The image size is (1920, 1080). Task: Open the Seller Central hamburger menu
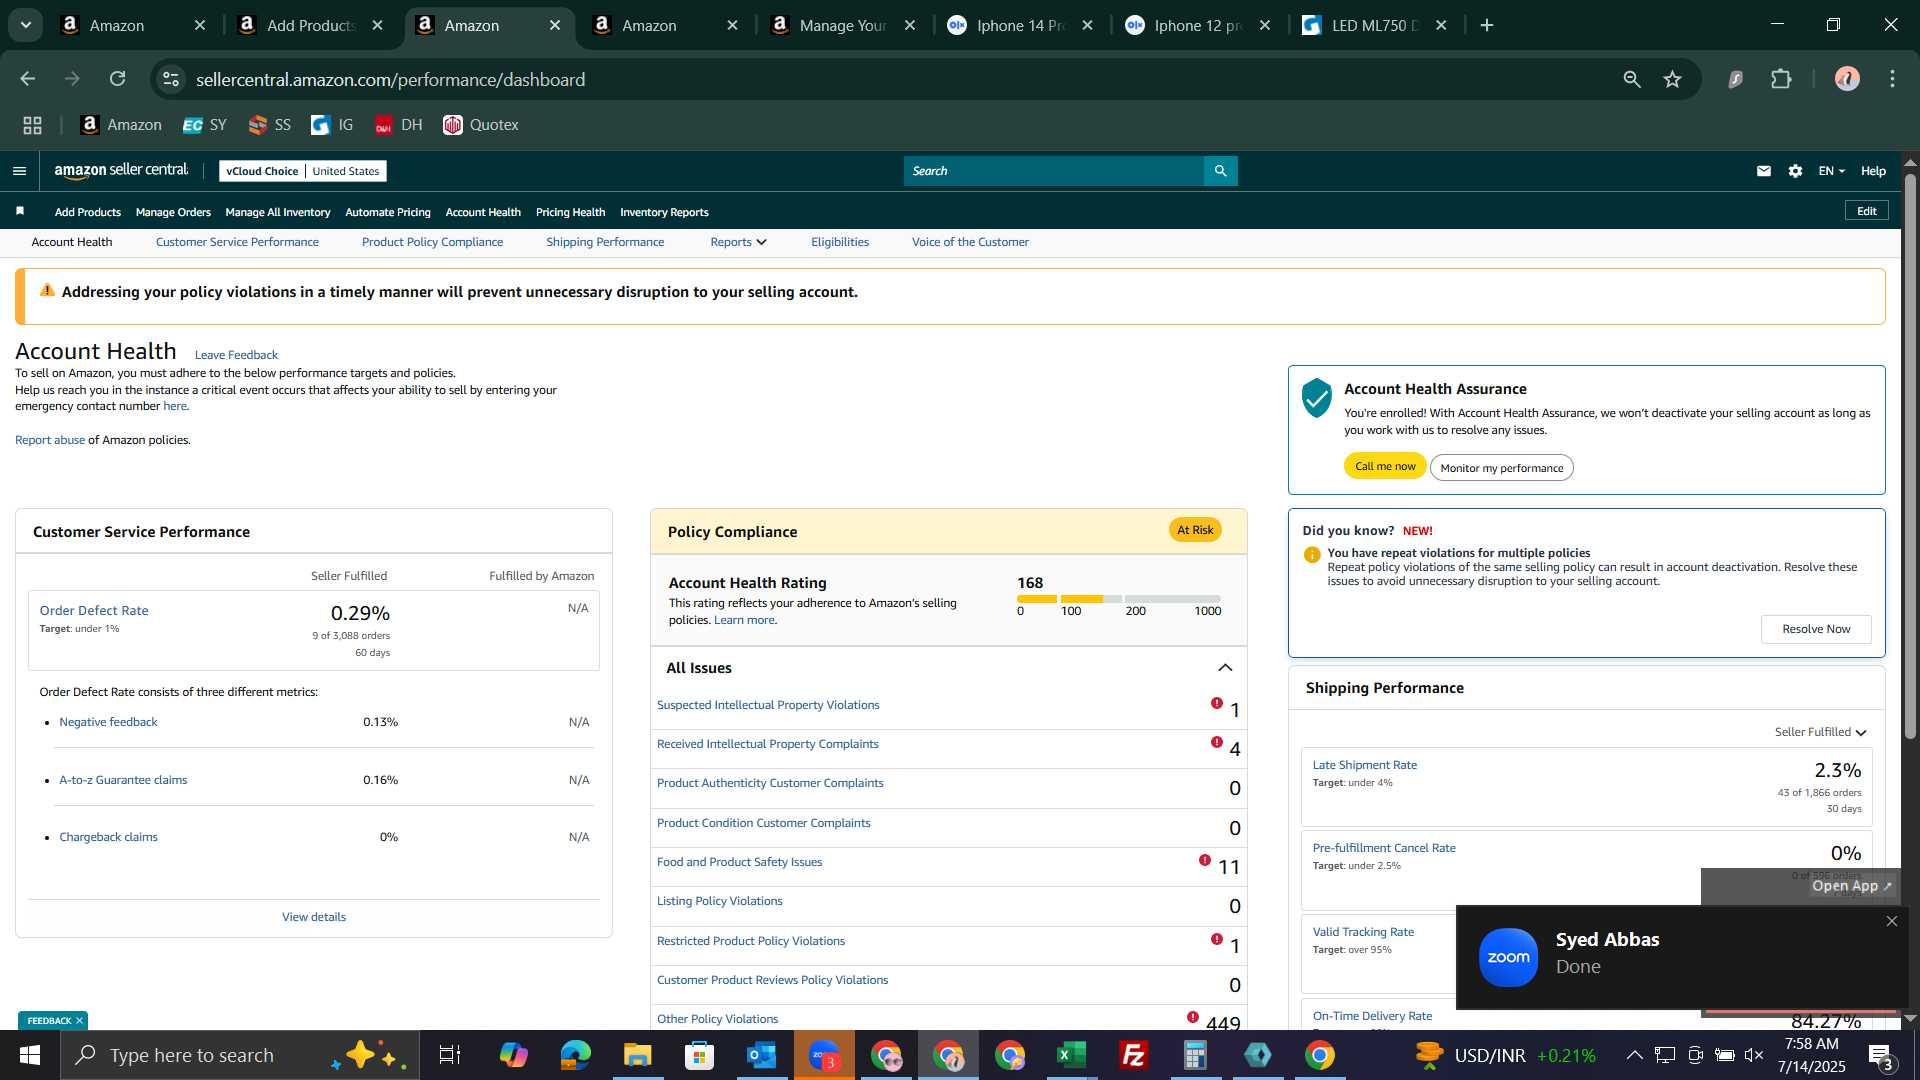pyautogui.click(x=19, y=171)
